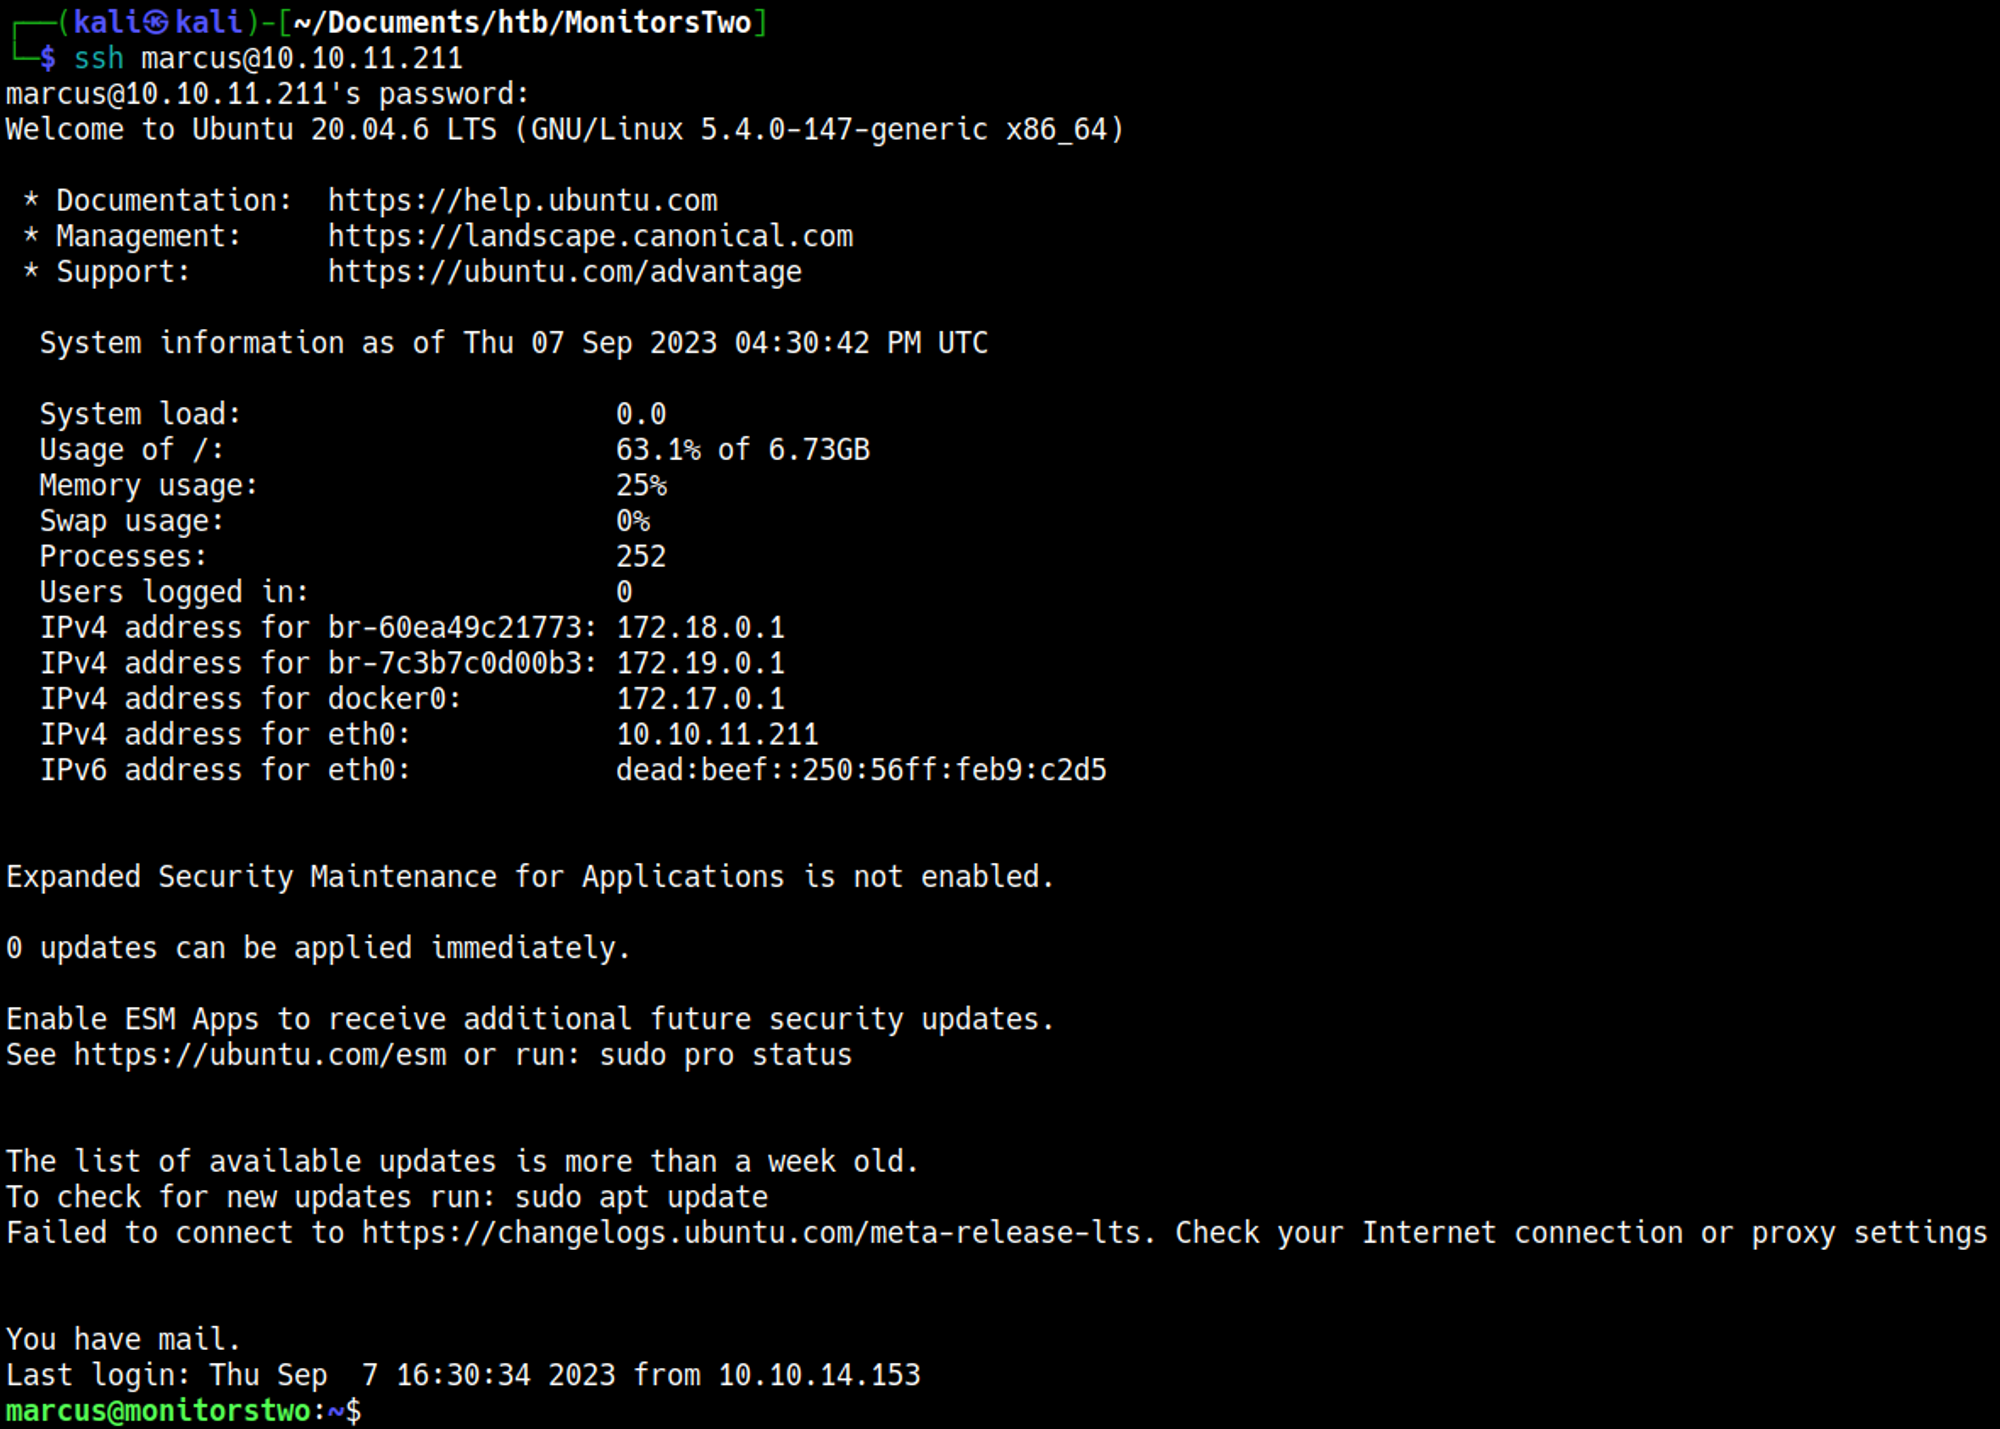Click the docker0 address 172.17.0.1

[700, 699]
